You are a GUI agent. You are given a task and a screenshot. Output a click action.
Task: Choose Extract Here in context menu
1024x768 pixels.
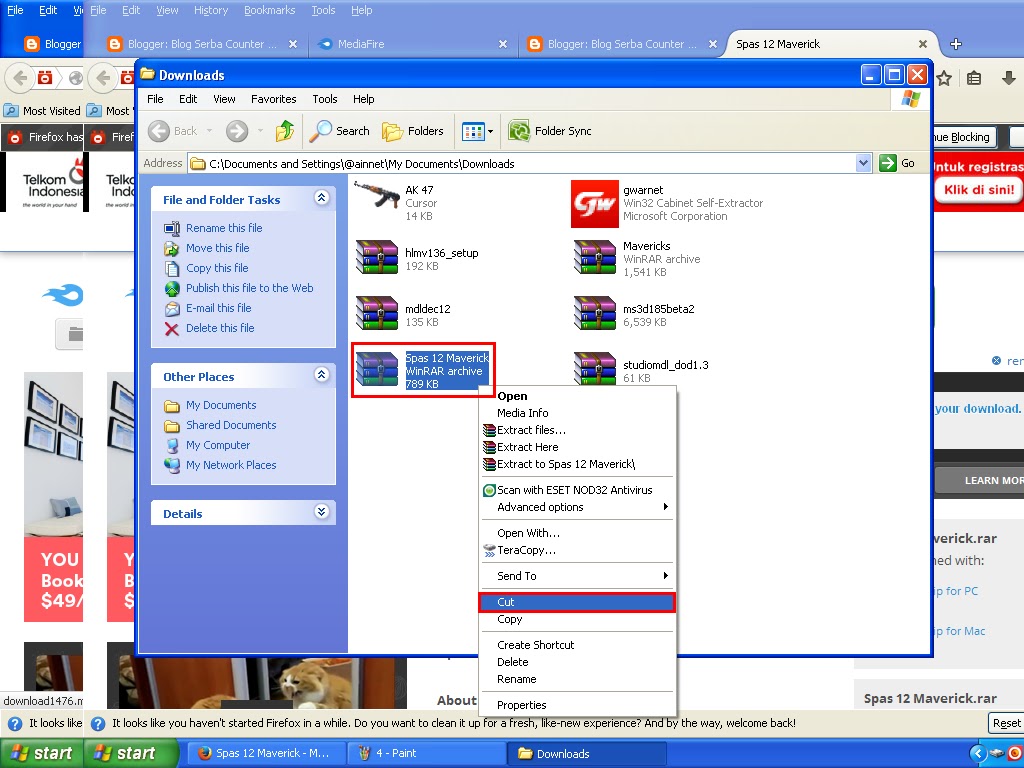[x=577, y=447]
